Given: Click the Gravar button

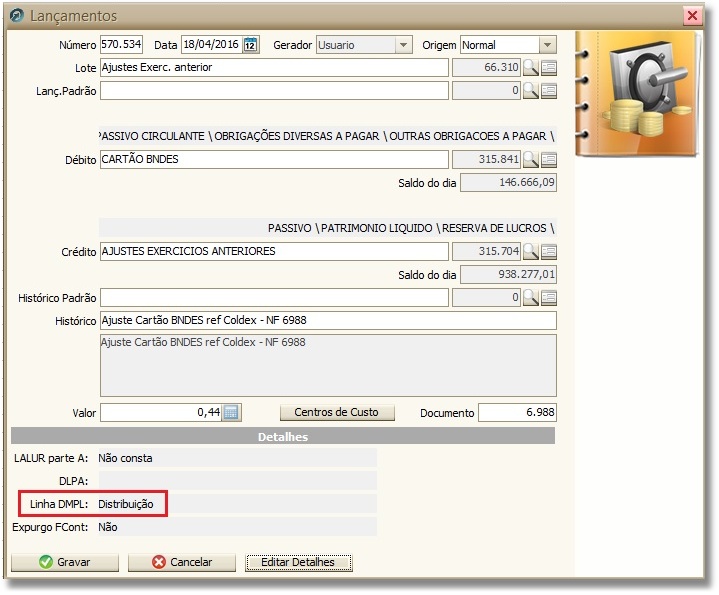Looking at the screenshot, I should click(65, 562).
